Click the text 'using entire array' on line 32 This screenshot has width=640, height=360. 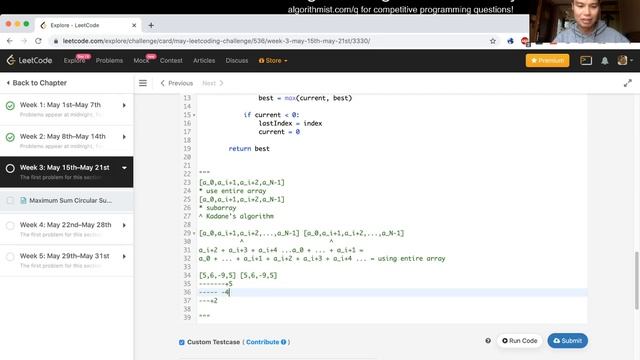411,259
